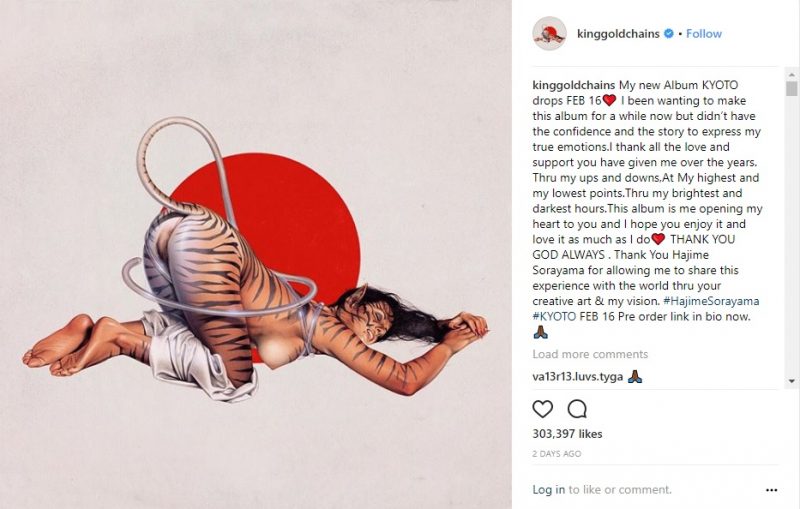
Task: Open kinggoldchains username in caption
Action: pos(573,85)
